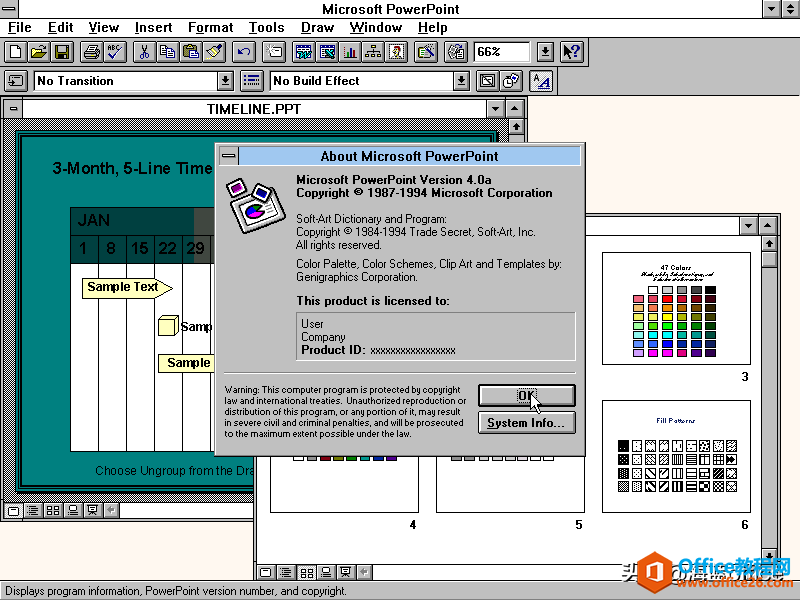Screen dimensions: 800x600
Task: Open the No Transition dropdown
Action: pos(227,80)
